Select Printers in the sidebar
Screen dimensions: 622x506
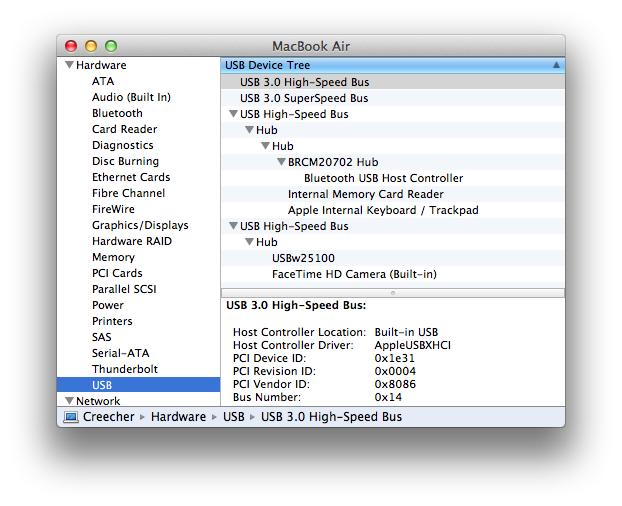coord(112,321)
